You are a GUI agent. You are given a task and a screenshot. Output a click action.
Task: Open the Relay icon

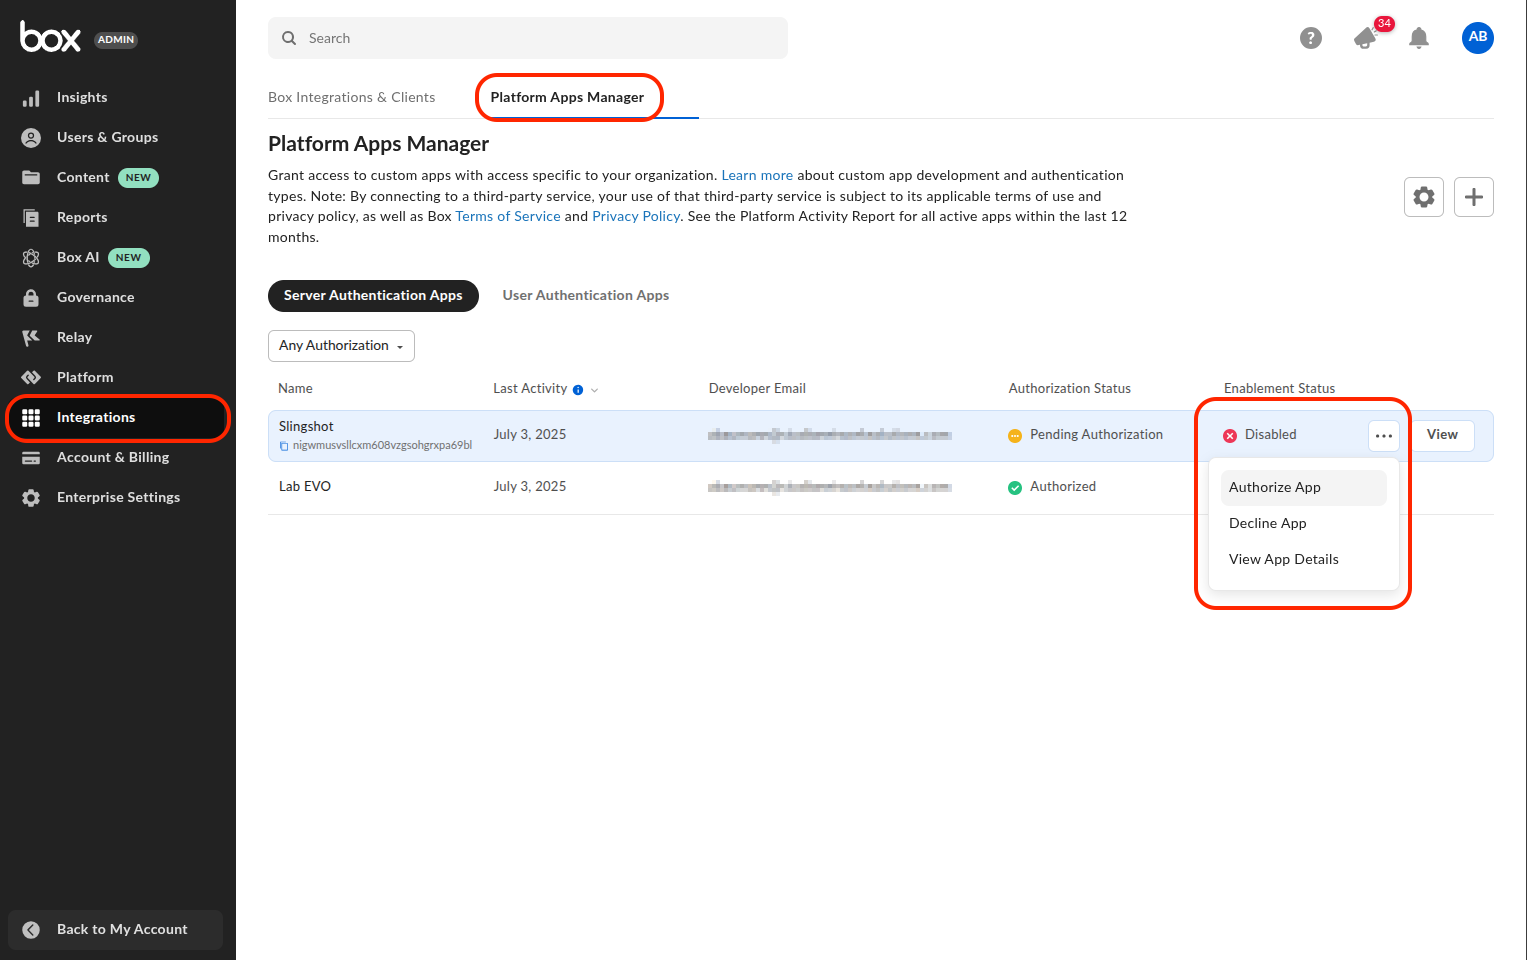(x=31, y=338)
